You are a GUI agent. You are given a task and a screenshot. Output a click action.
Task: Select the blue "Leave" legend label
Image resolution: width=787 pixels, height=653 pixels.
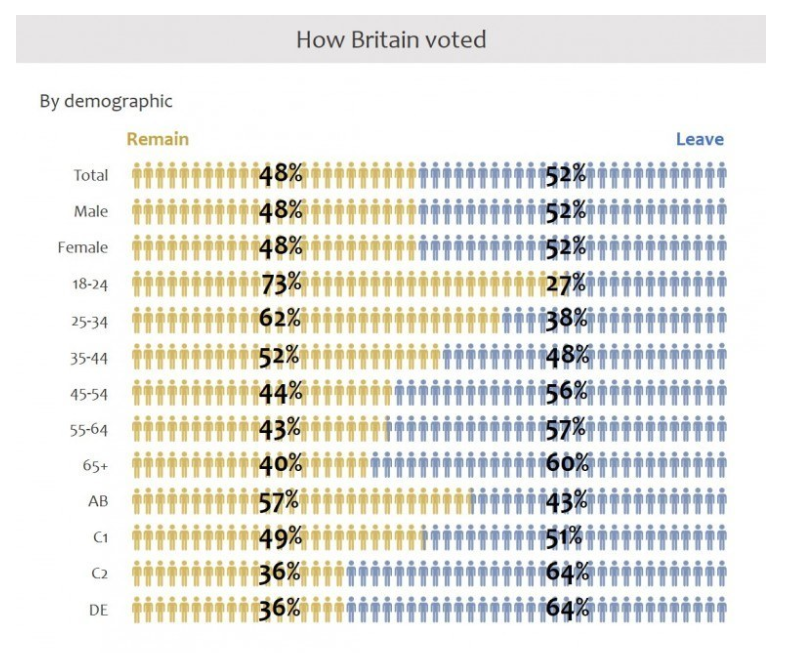coord(699,139)
